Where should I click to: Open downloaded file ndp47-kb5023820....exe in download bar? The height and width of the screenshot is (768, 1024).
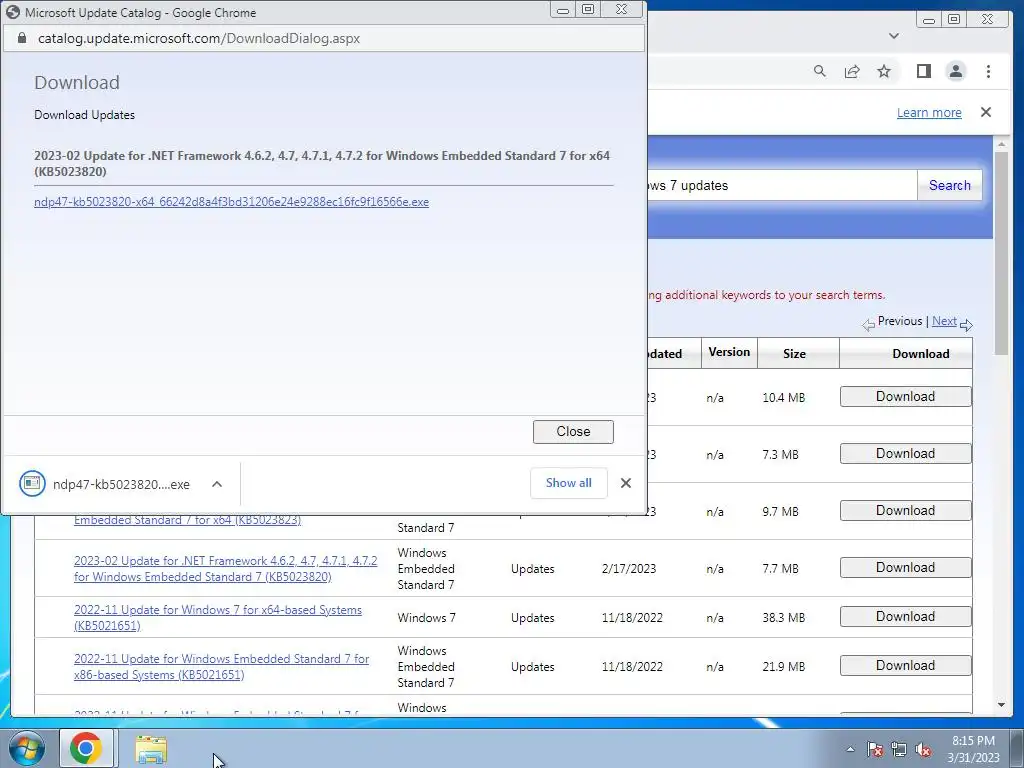click(104, 484)
